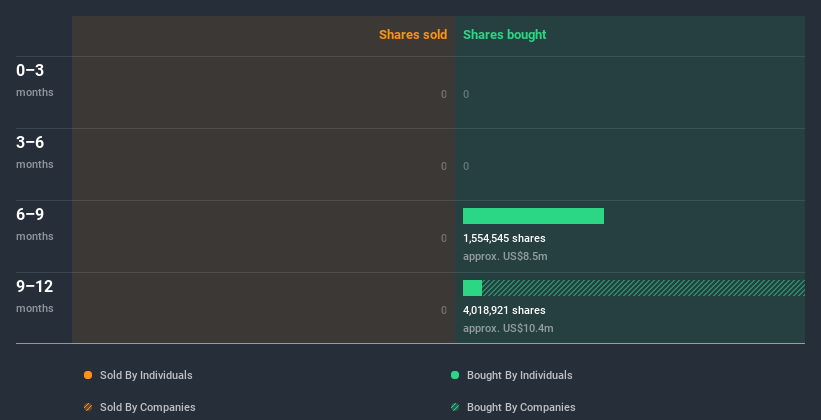The height and width of the screenshot is (420, 821).
Task: Select the approx. US$10.4m value text
Action: click(x=508, y=328)
